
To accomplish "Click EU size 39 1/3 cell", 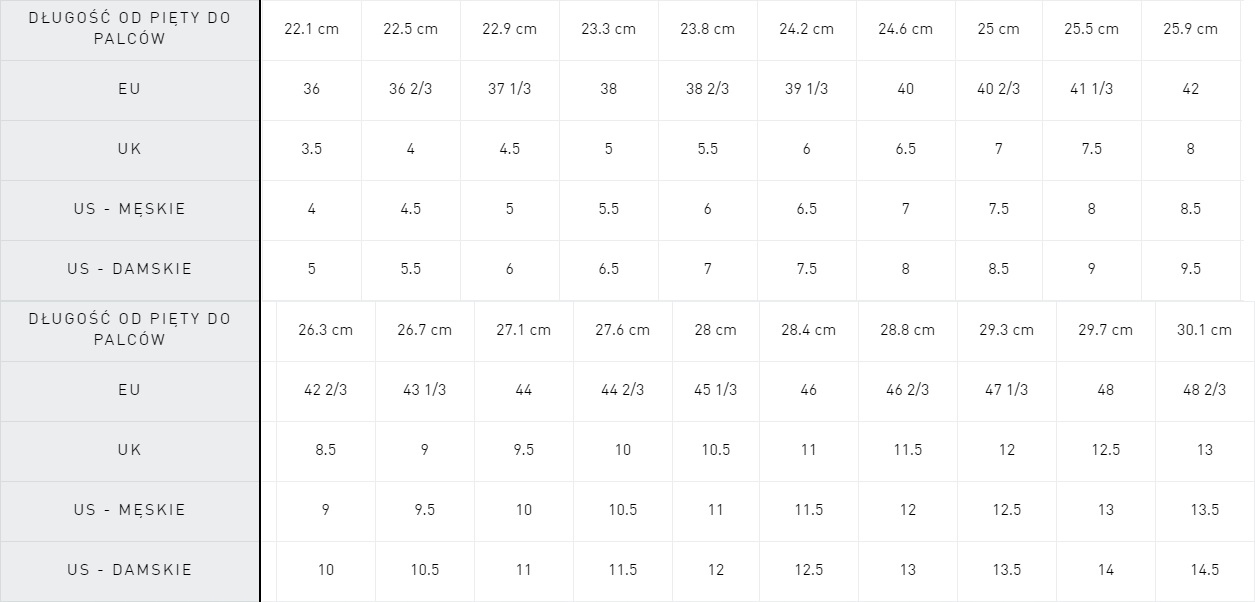I will click(806, 89).
